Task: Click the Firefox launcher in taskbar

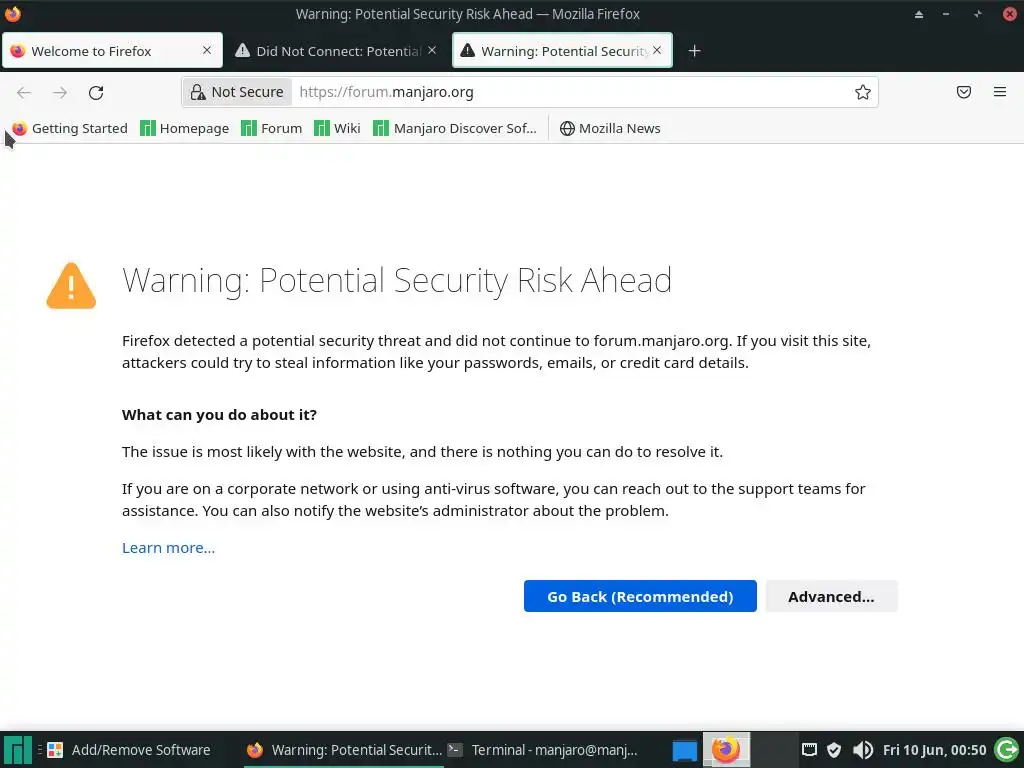Action: 726,750
